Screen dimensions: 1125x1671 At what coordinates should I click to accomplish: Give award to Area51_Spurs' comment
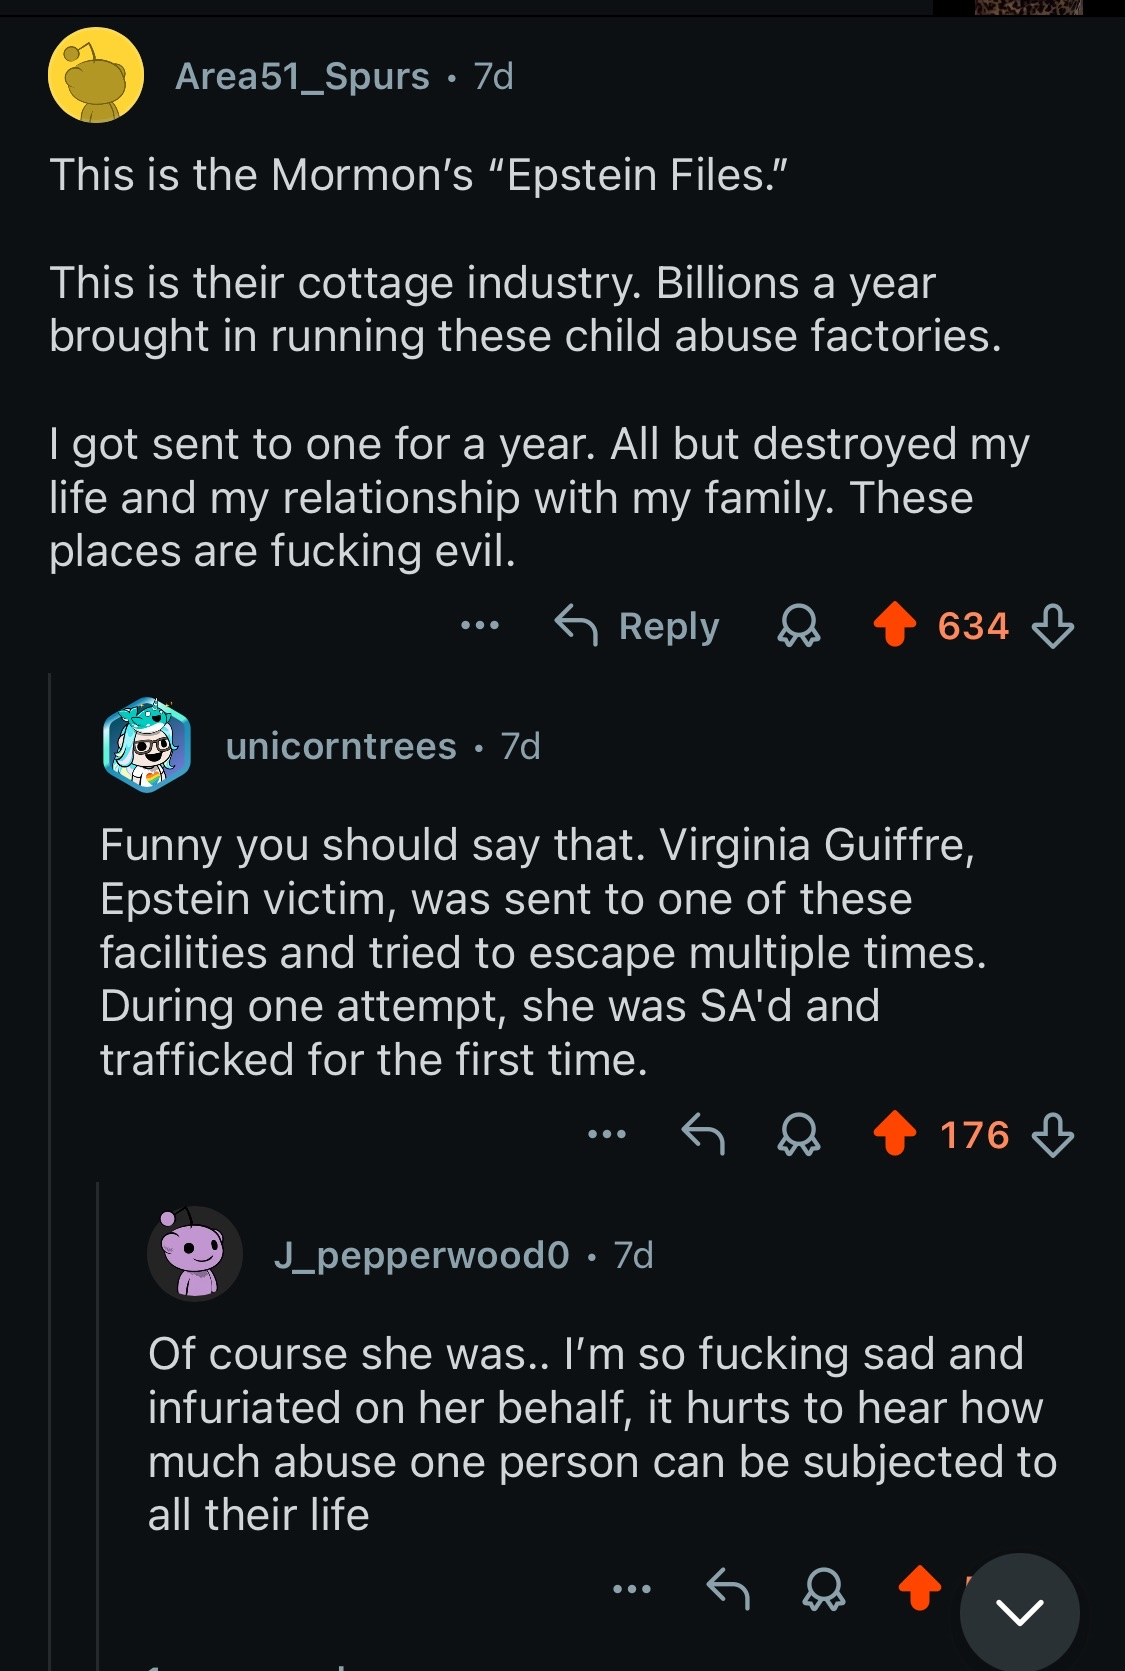(799, 627)
